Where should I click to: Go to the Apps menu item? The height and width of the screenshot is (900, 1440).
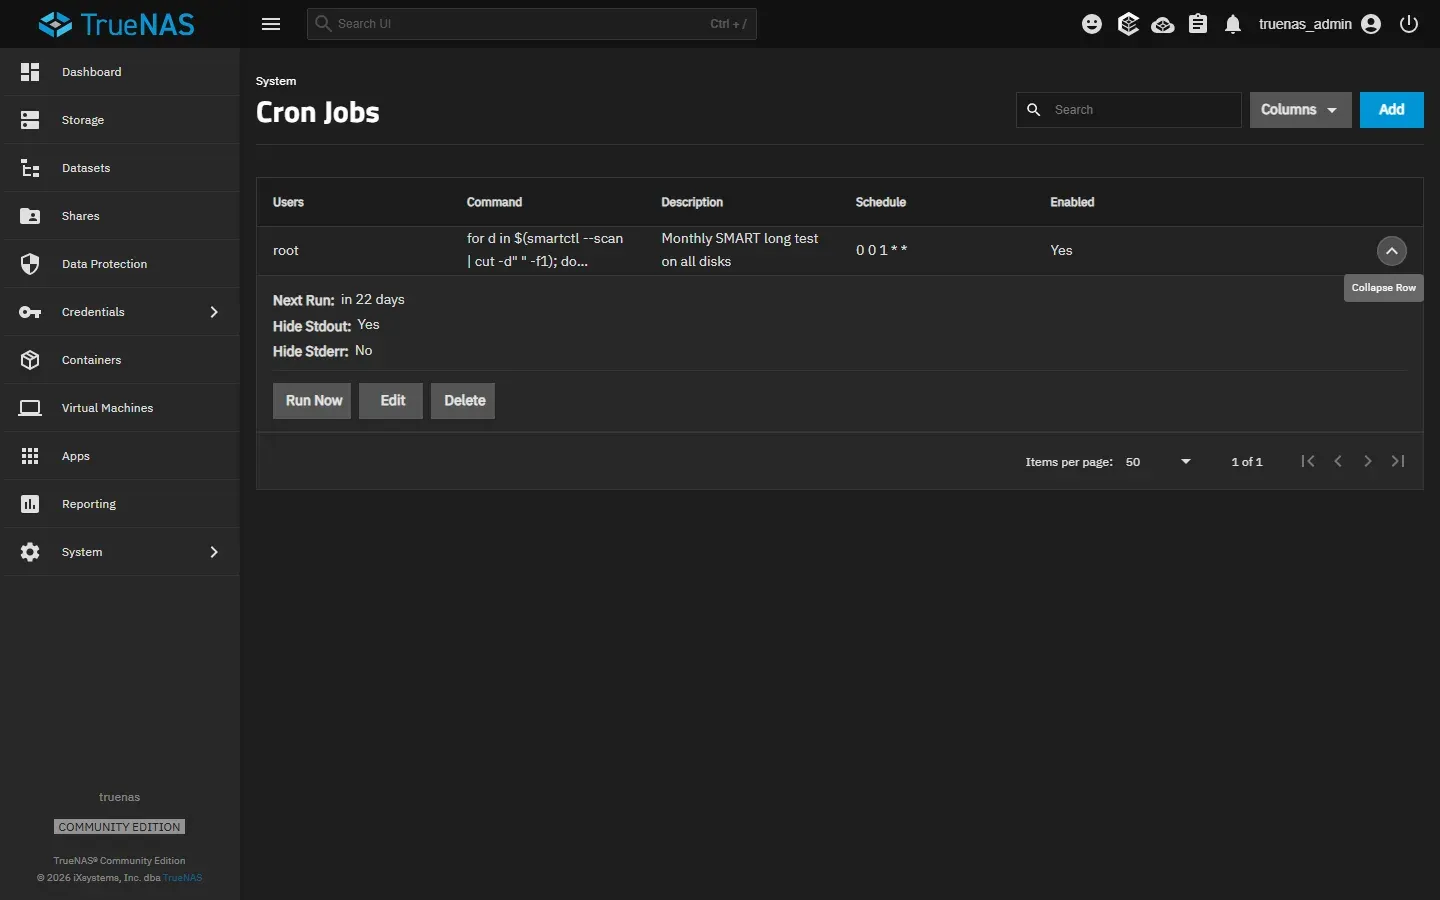pos(120,456)
